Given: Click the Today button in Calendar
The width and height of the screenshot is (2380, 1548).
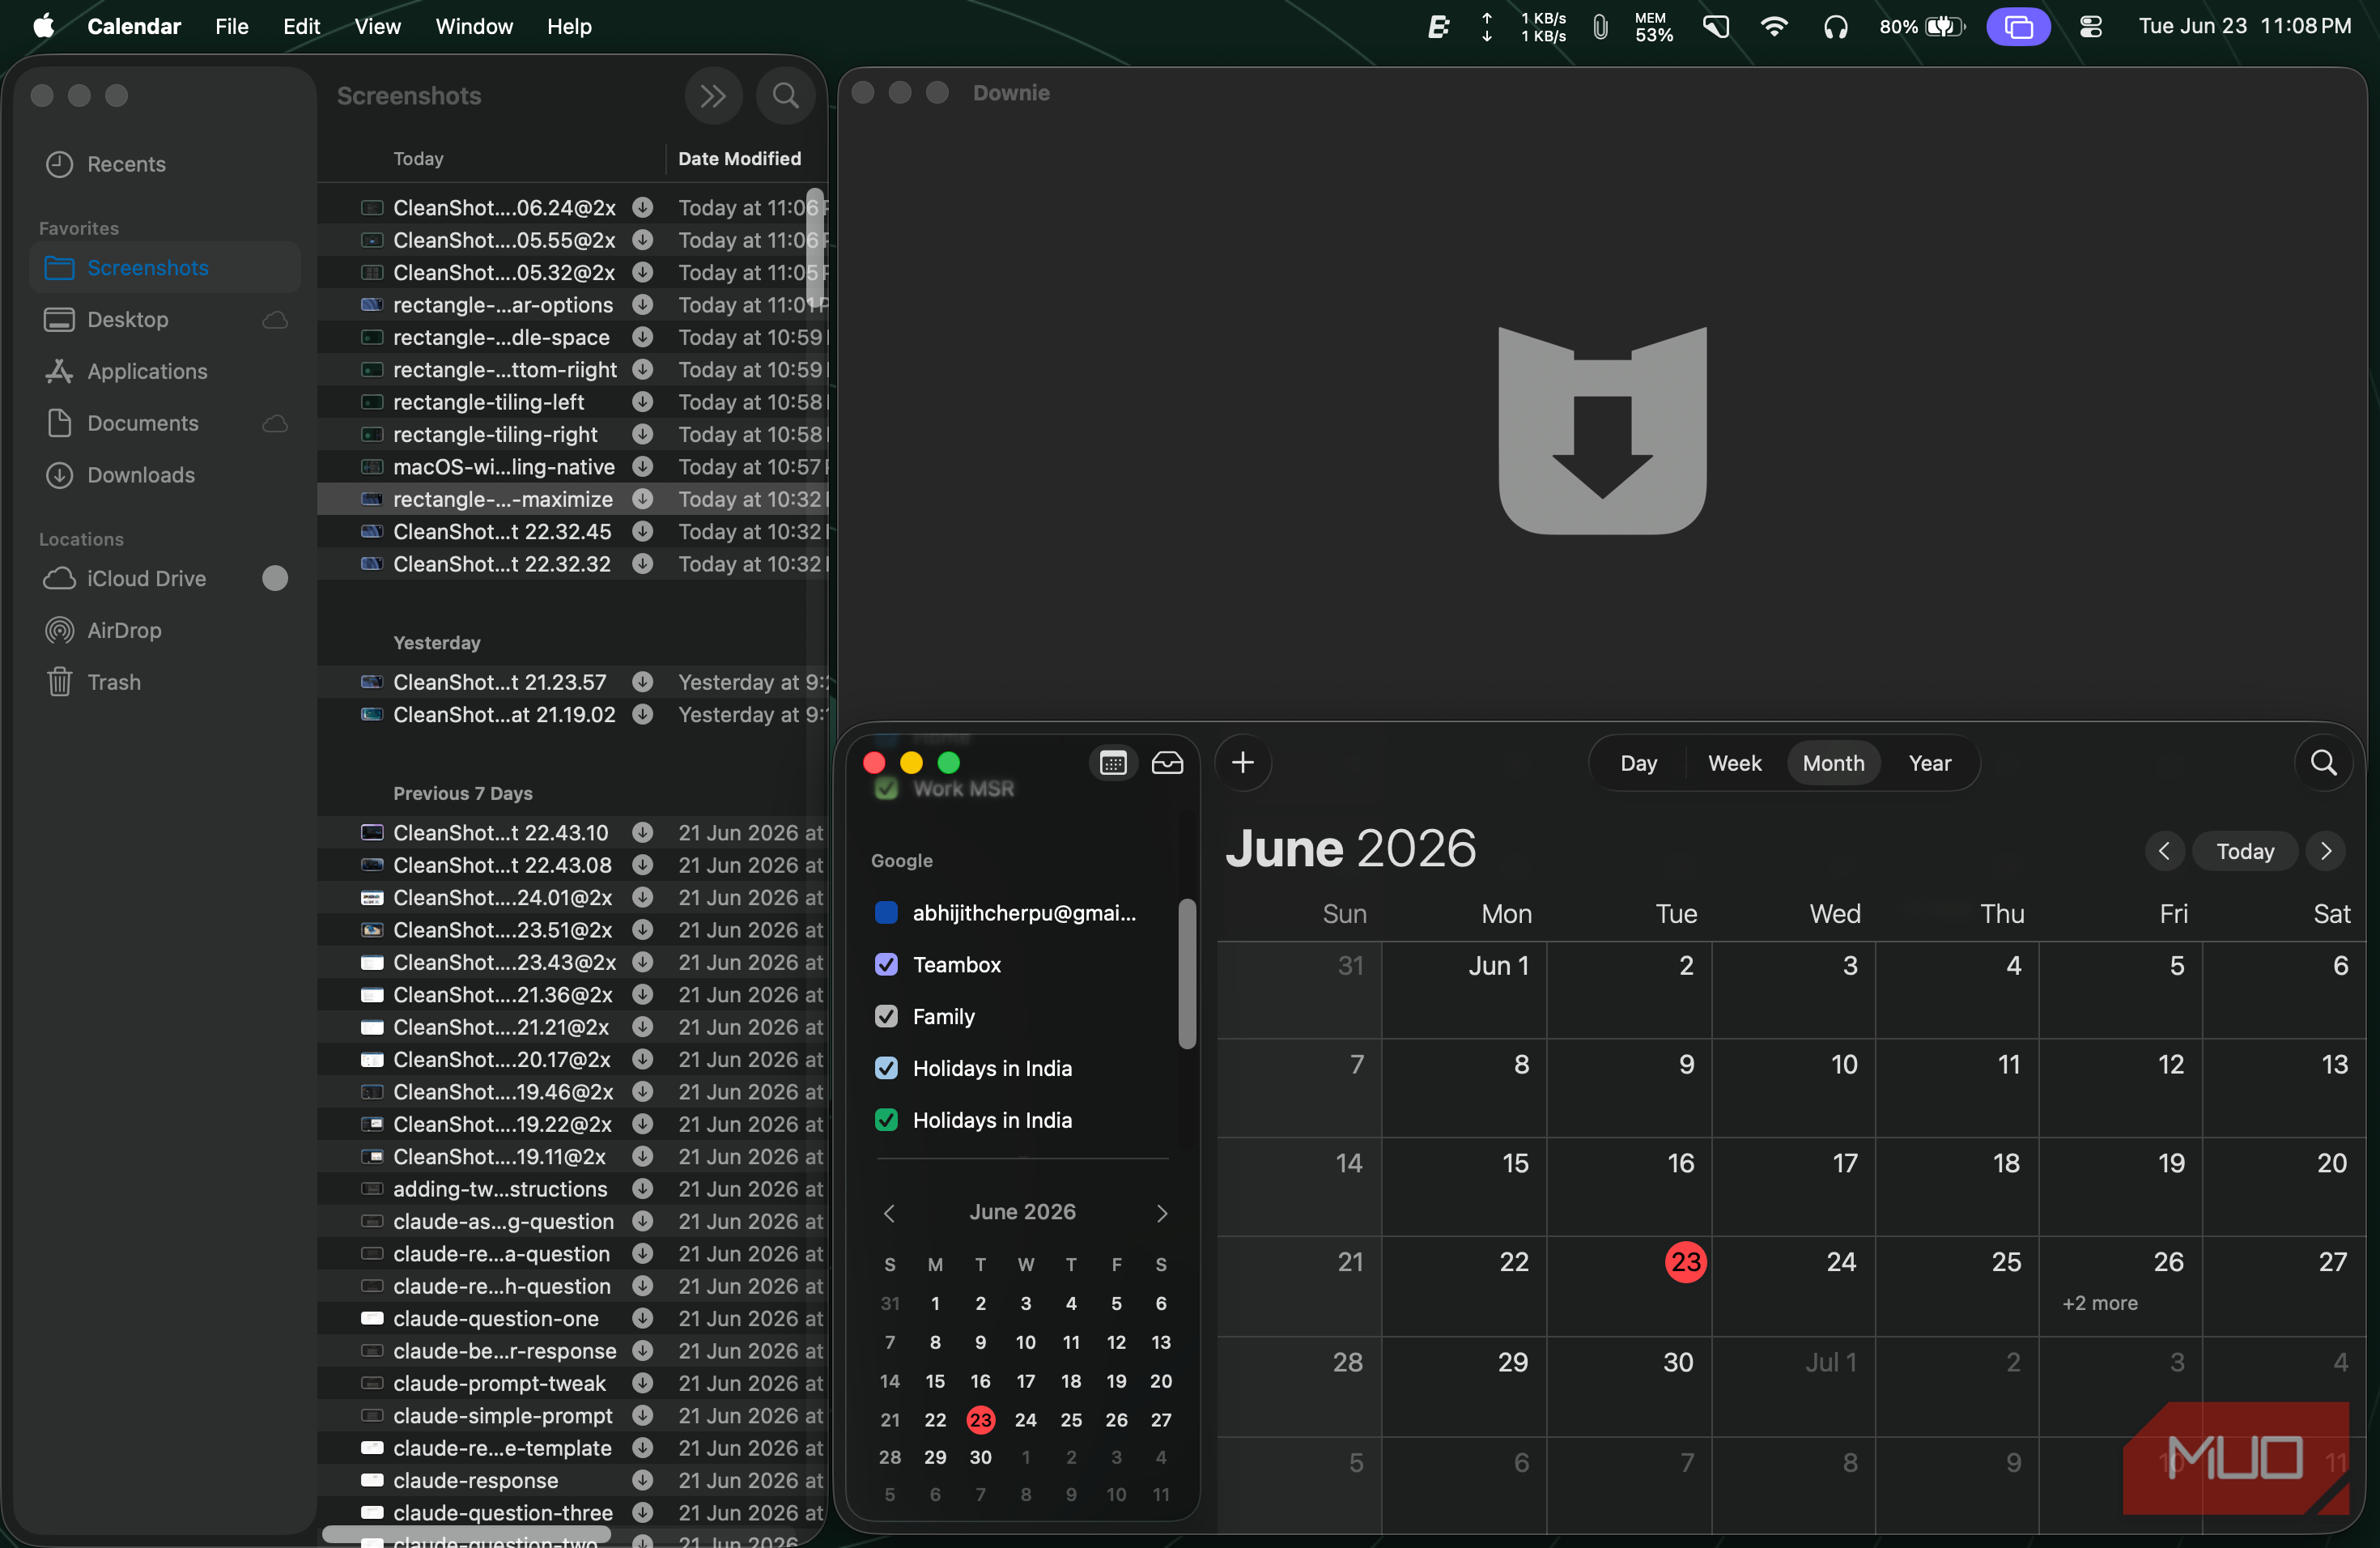Looking at the screenshot, I should pos(2245,851).
